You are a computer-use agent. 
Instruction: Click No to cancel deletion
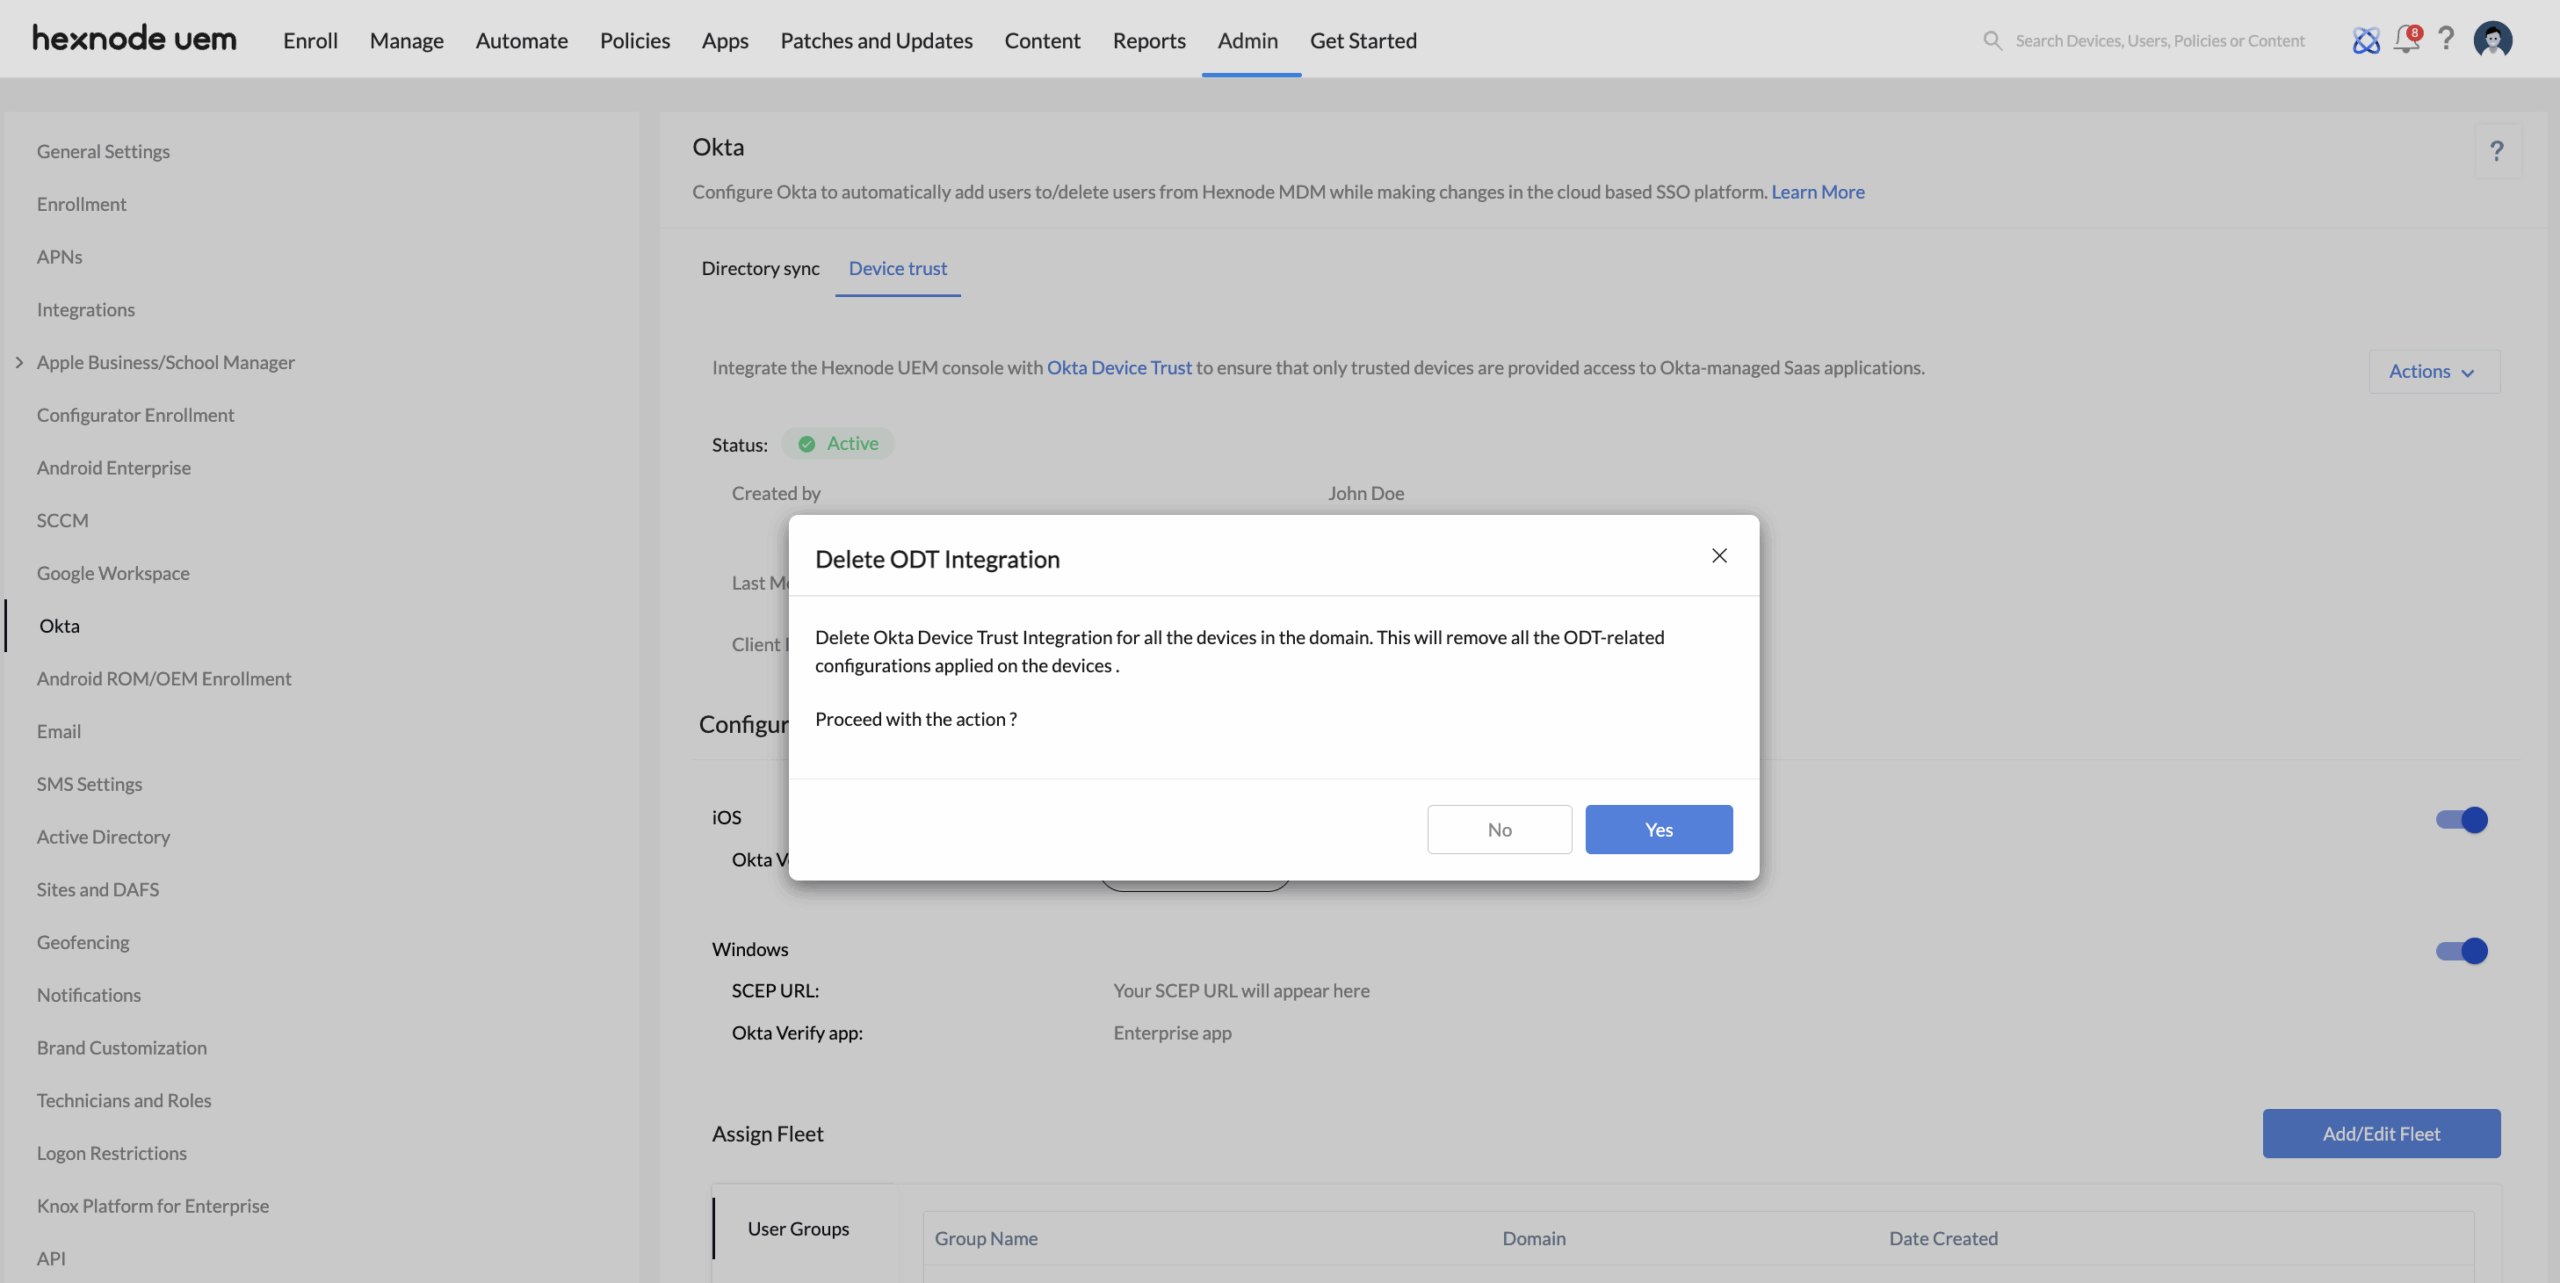point(1498,829)
